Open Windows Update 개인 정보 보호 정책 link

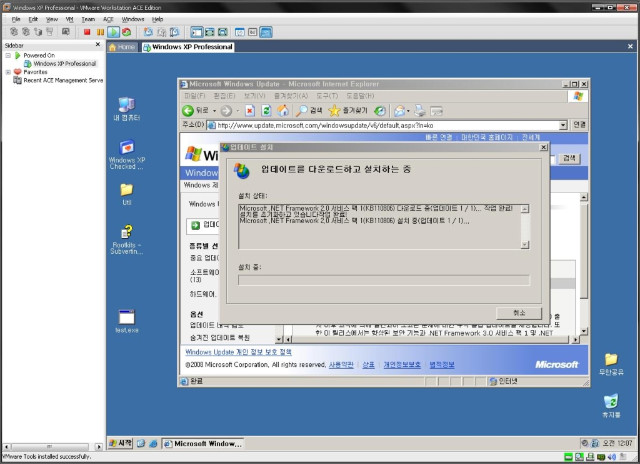click(x=238, y=352)
